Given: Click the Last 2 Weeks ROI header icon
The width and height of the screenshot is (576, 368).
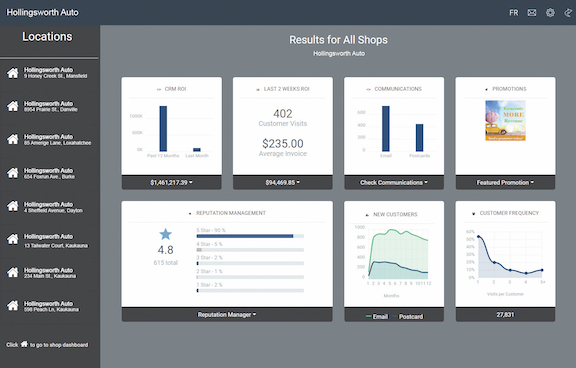Looking at the screenshot, I should [x=258, y=89].
